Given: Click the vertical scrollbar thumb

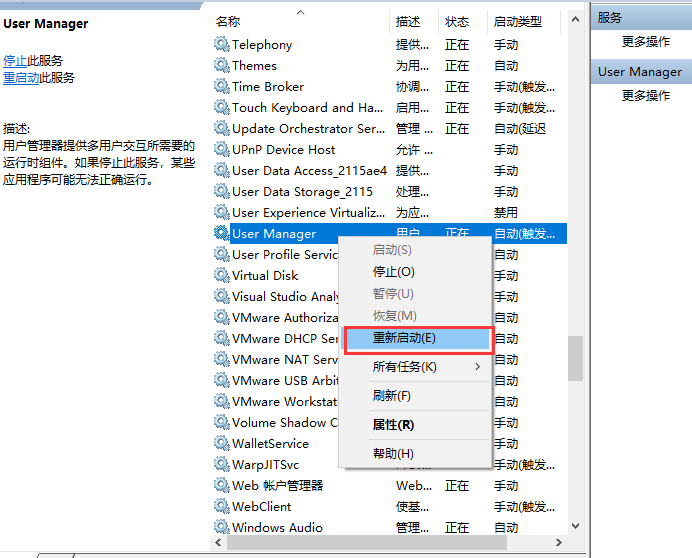Looking at the screenshot, I should coord(575,358).
